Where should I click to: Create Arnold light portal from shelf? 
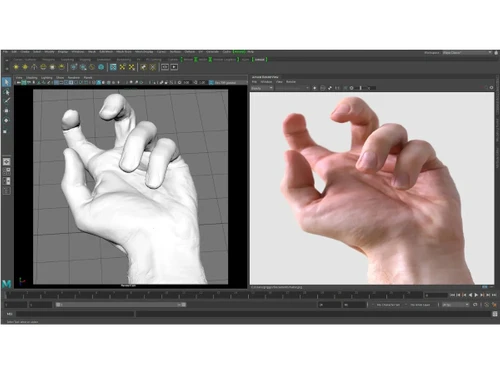tap(52, 67)
